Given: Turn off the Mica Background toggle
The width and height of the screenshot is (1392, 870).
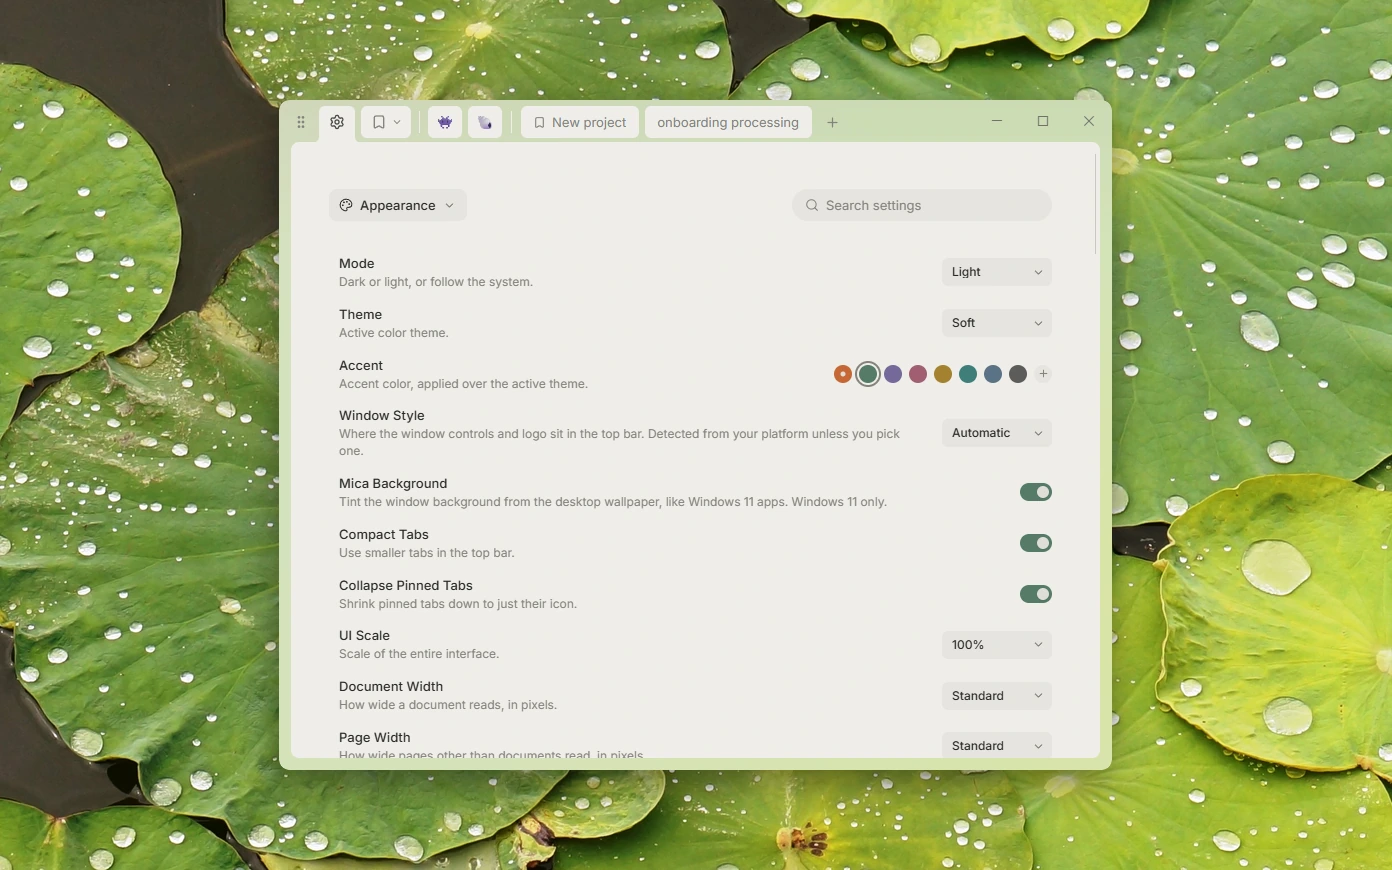Looking at the screenshot, I should pos(1036,492).
